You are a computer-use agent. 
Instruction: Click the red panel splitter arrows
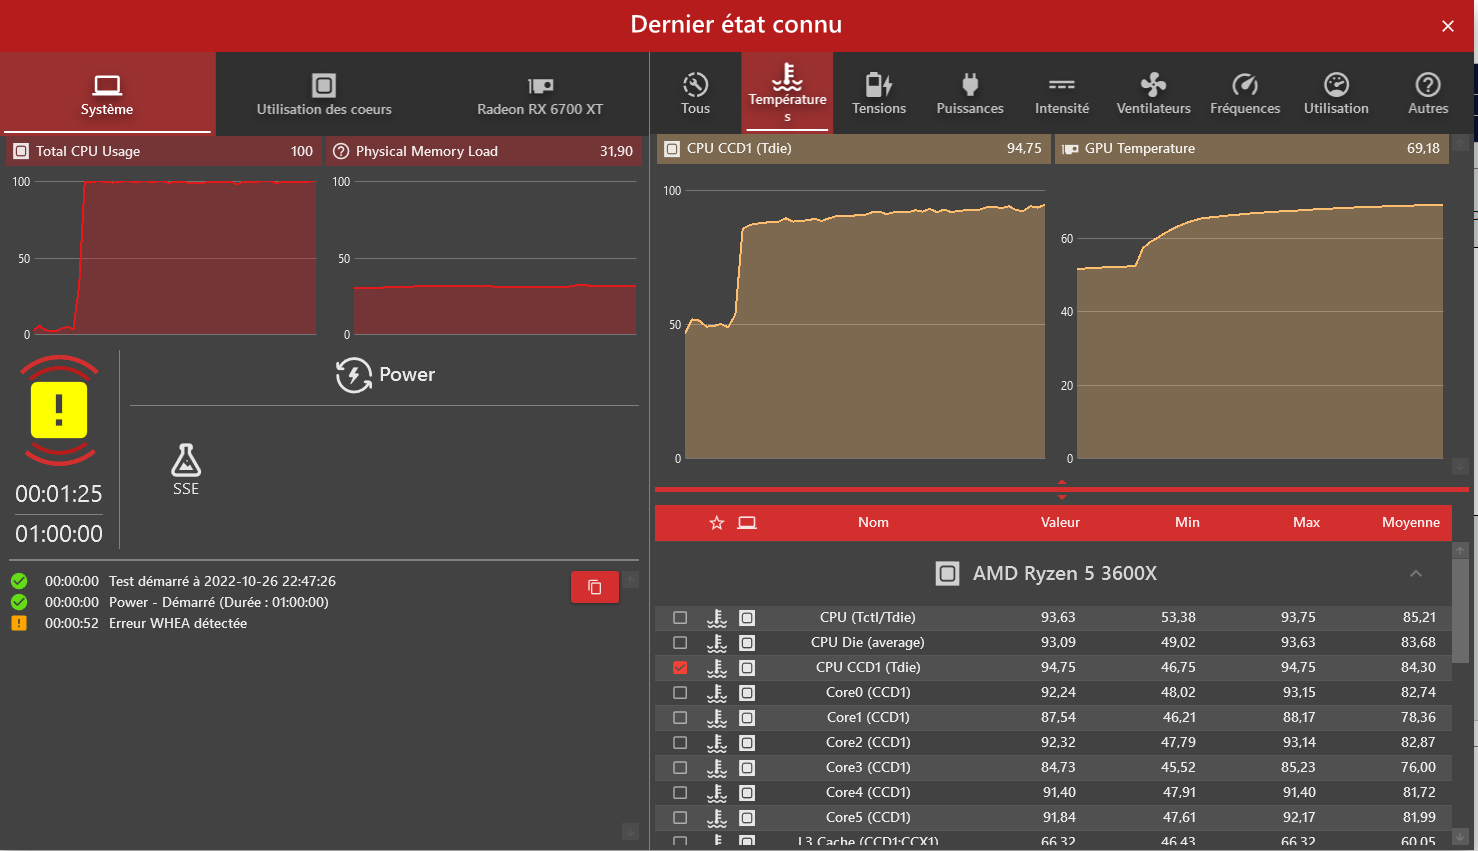1062,489
